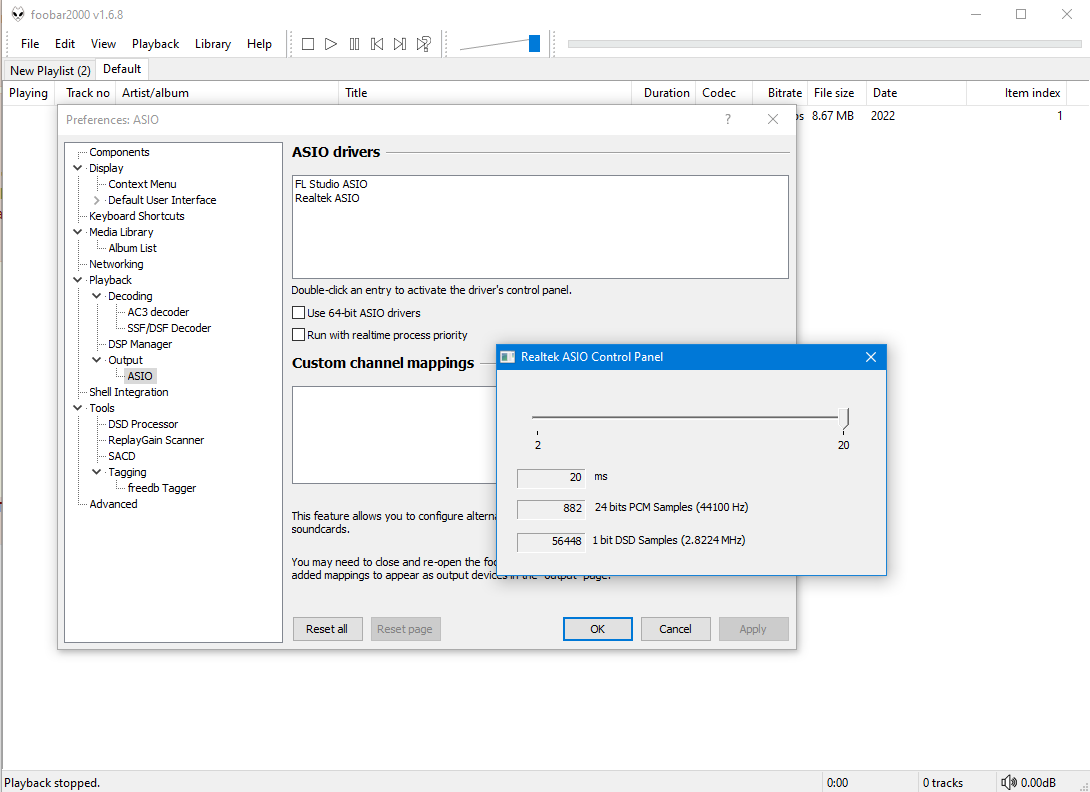Click the Play button in toolbar

(x=331, y=44)
